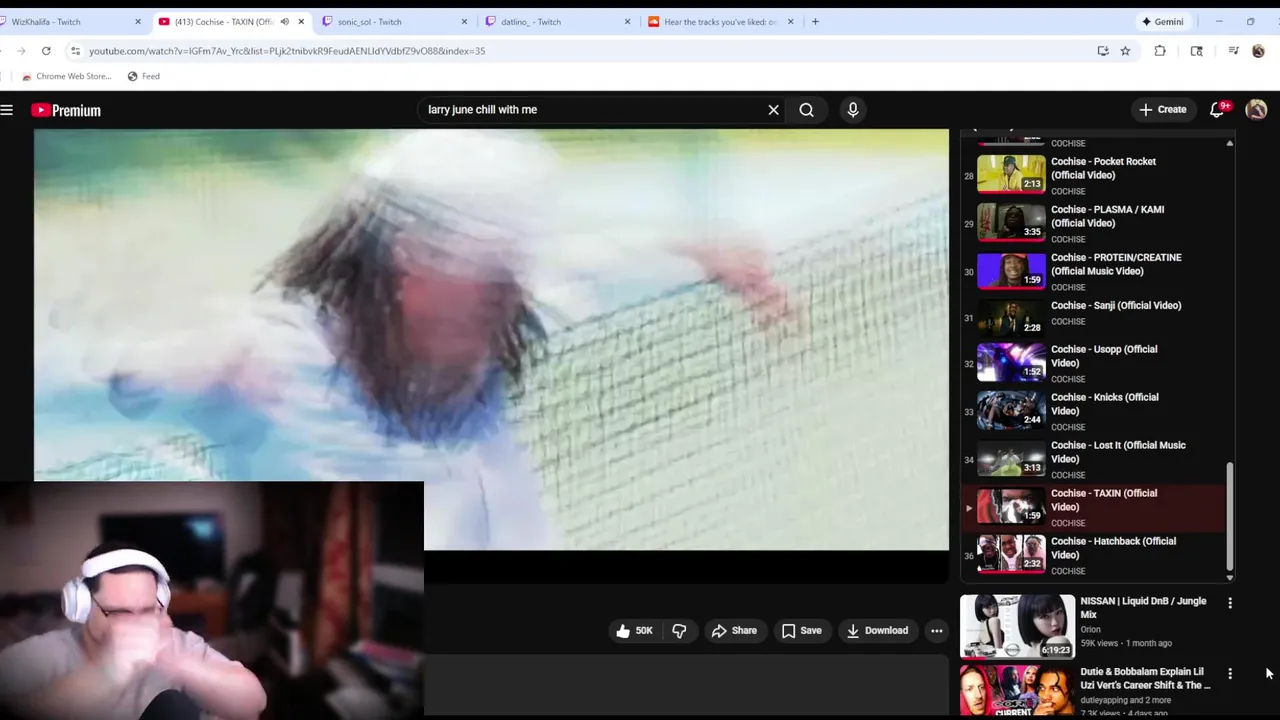Play Cochise - Pocket Rocket from playlist
The height and width of the screenshot is (720, 1280).
click(1095, 175)
